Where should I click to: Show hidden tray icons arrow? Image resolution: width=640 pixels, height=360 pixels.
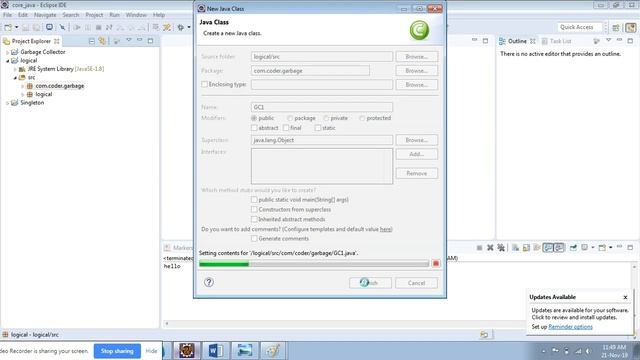tap(544, 351)
